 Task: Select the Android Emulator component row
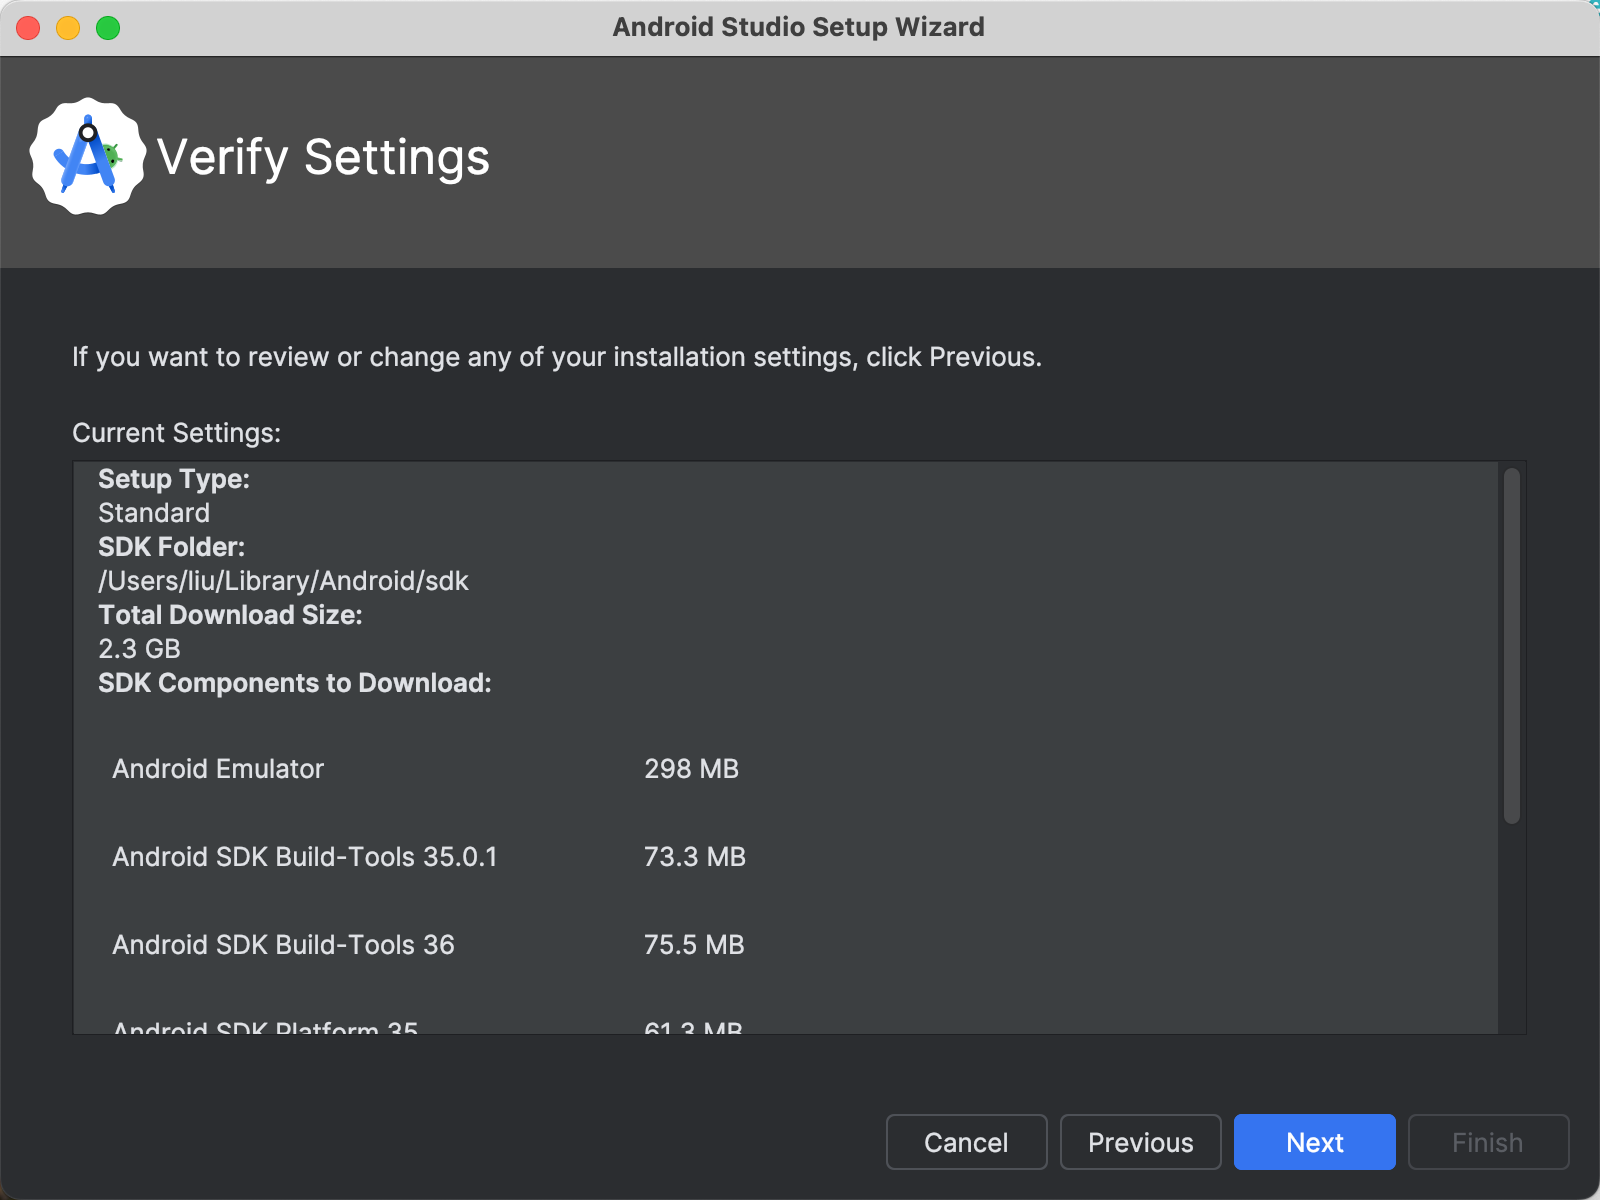pyautogui.click(x=218, y=769)
